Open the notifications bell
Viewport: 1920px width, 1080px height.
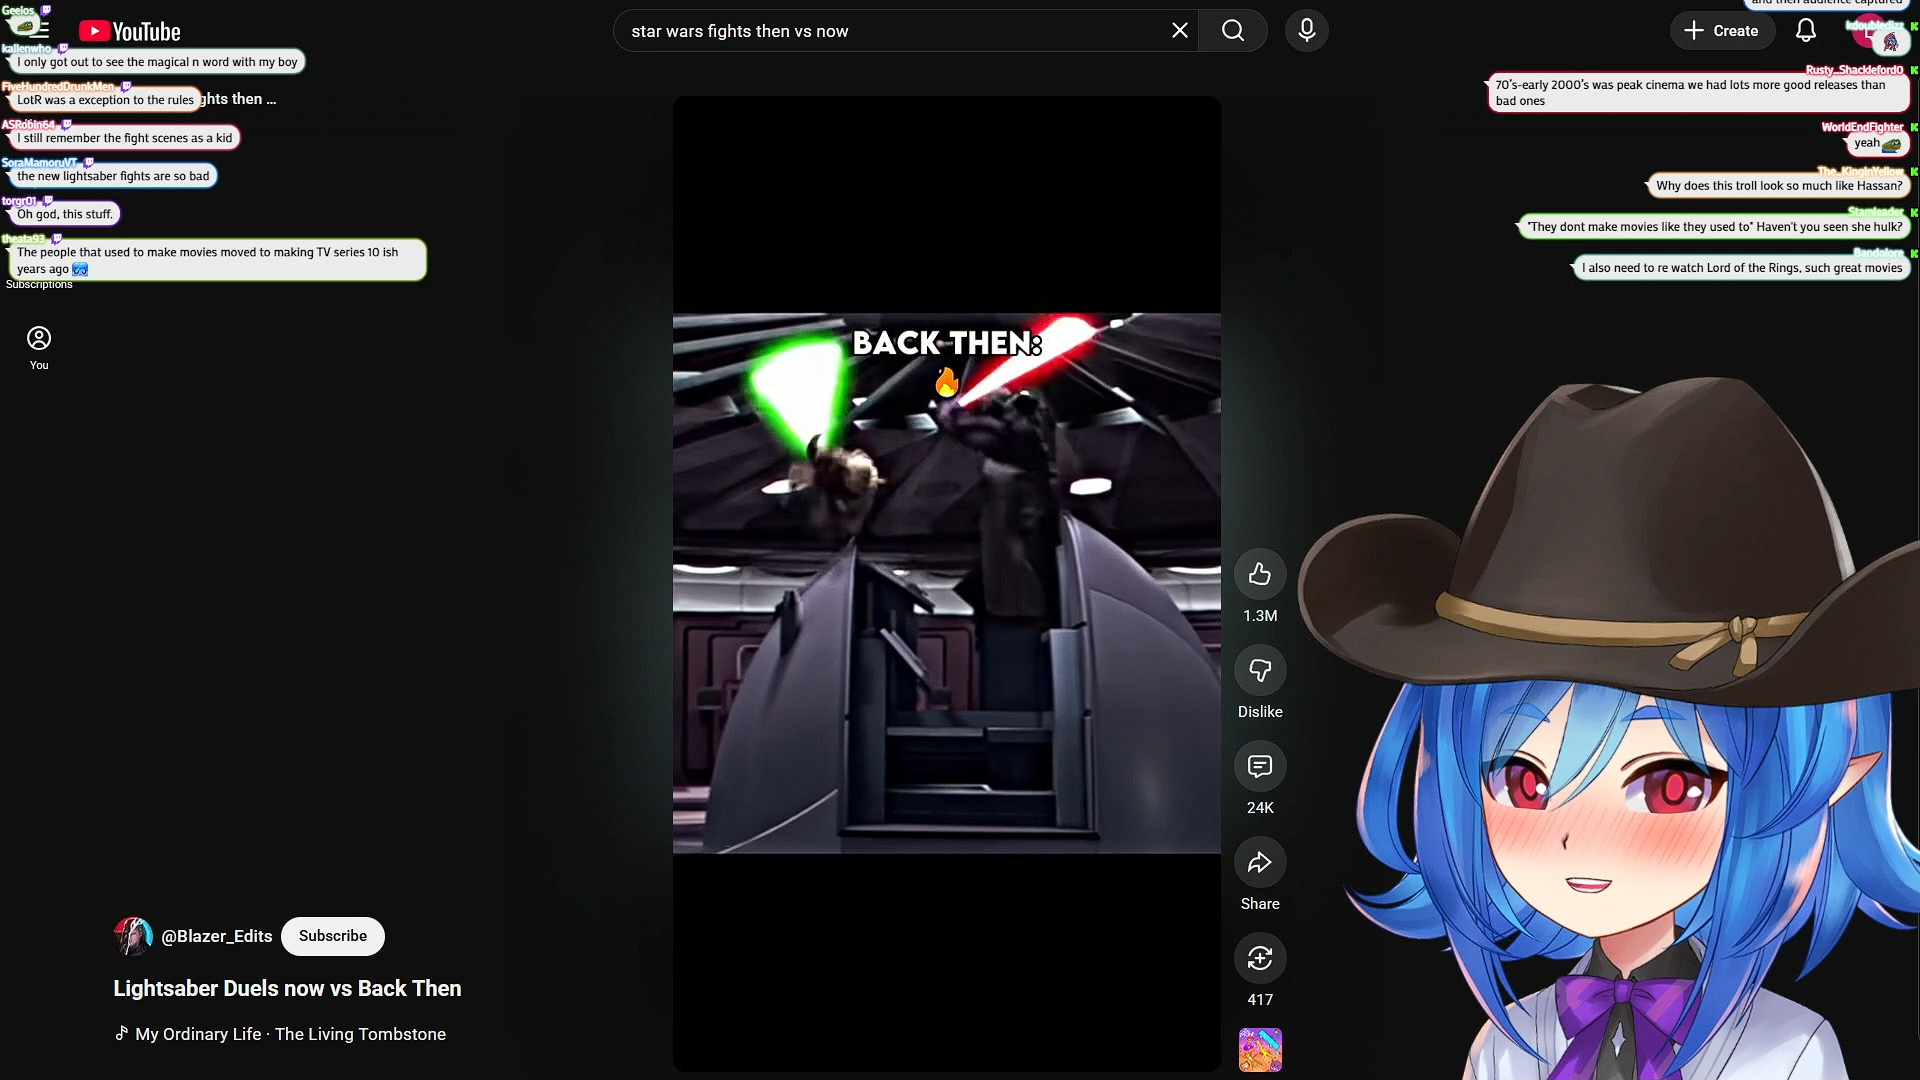coord(1805,31)
